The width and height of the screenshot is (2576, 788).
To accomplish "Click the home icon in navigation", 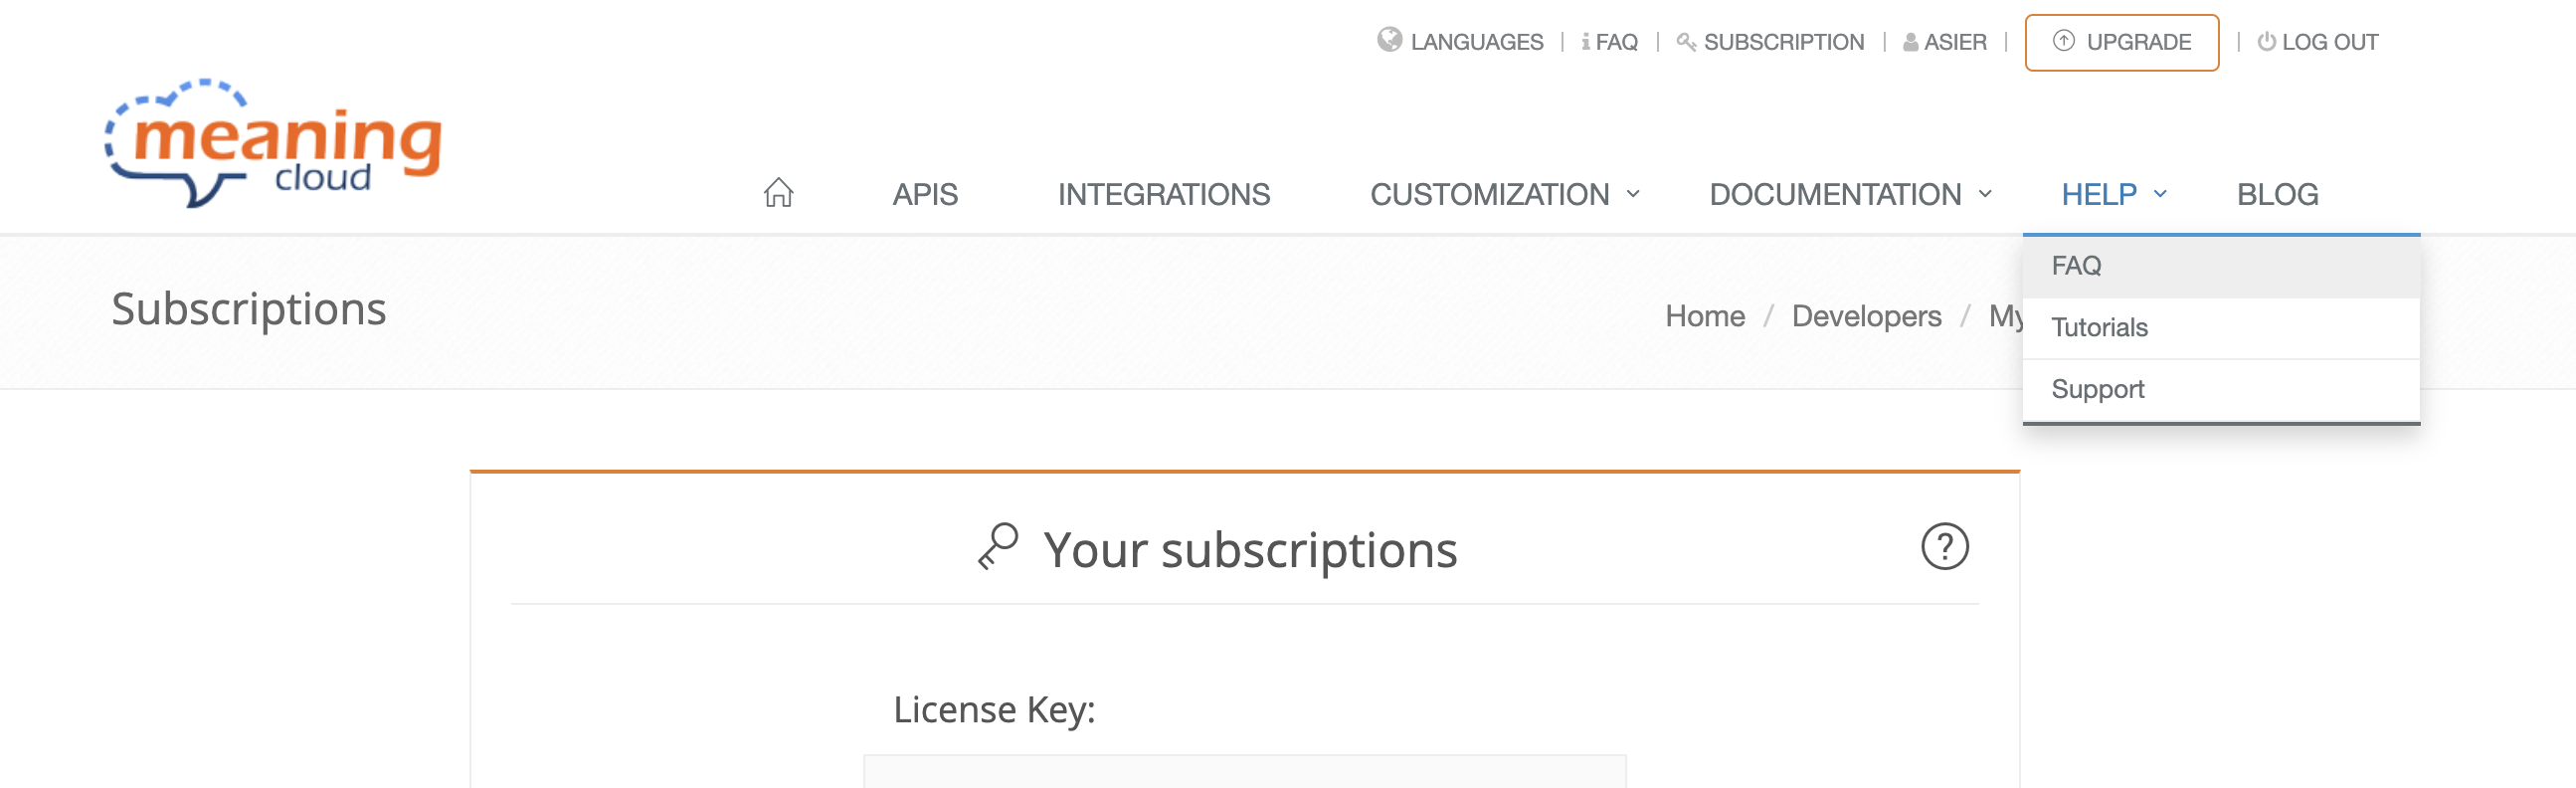I will click(x=778, y=193).
